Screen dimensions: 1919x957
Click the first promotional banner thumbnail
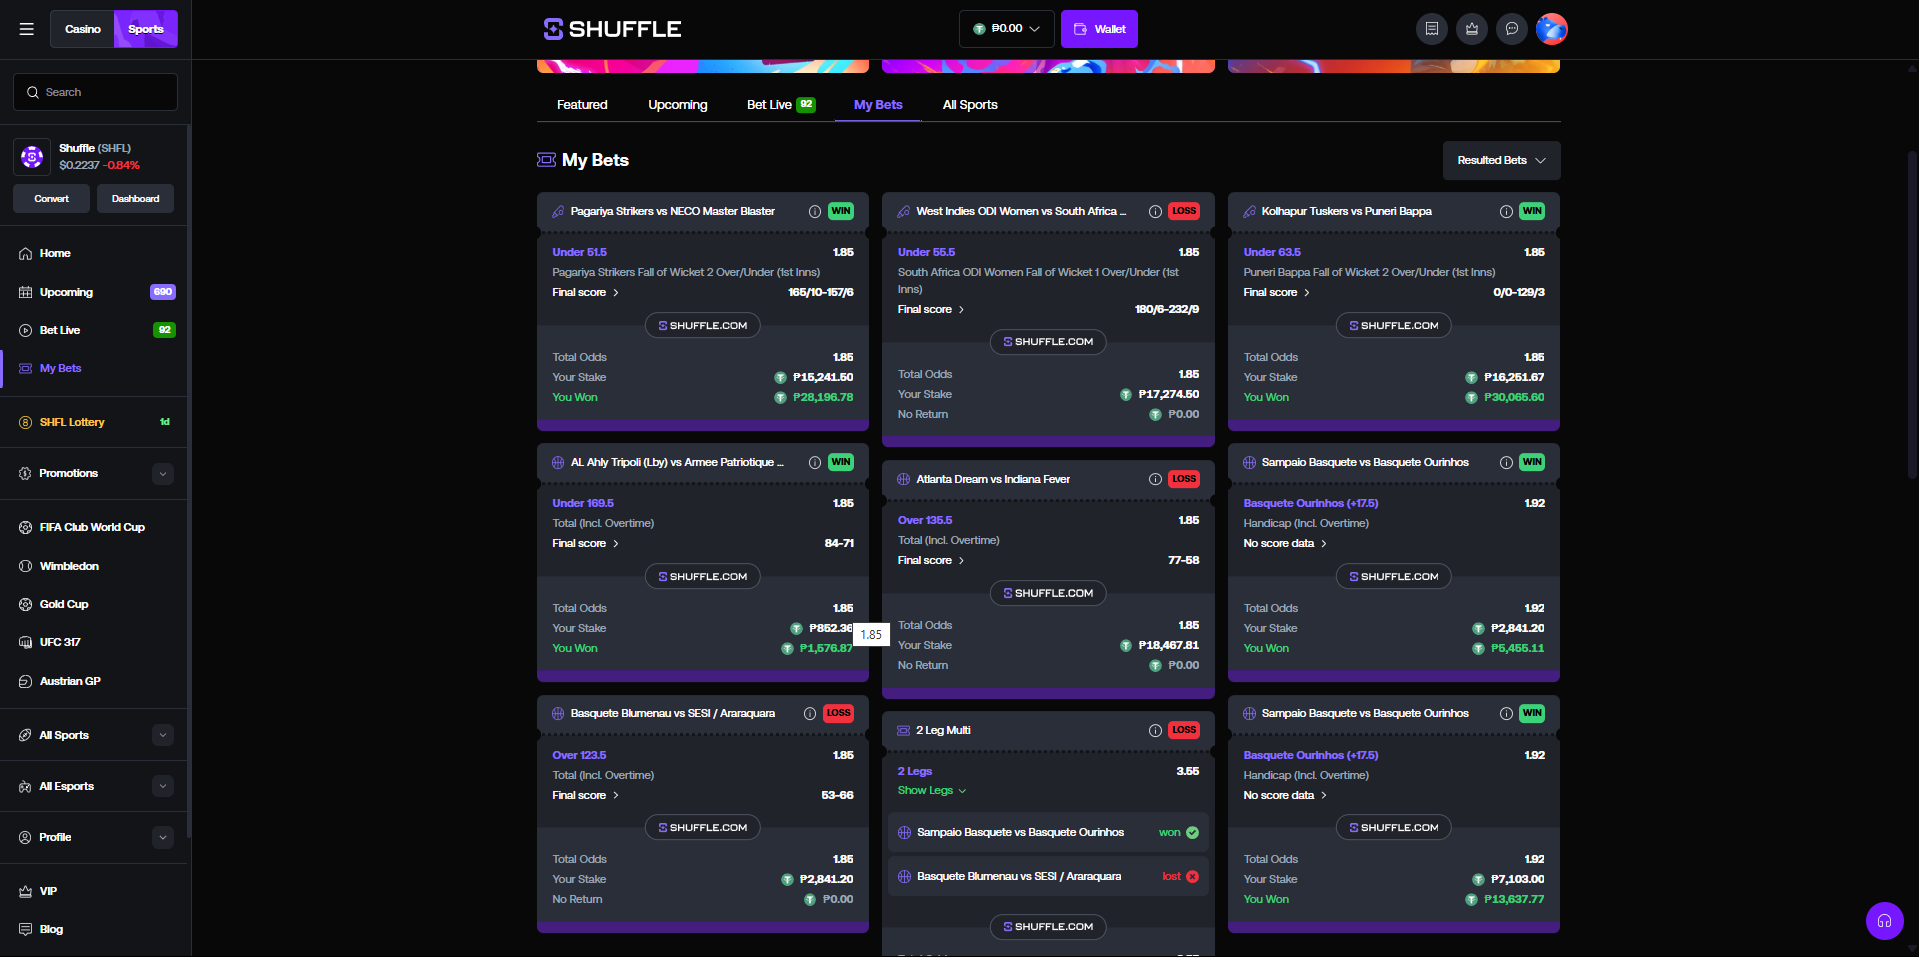point(703,66)
